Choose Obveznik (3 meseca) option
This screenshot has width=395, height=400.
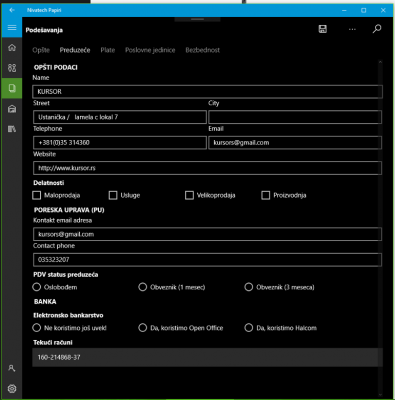coord(249,287)
